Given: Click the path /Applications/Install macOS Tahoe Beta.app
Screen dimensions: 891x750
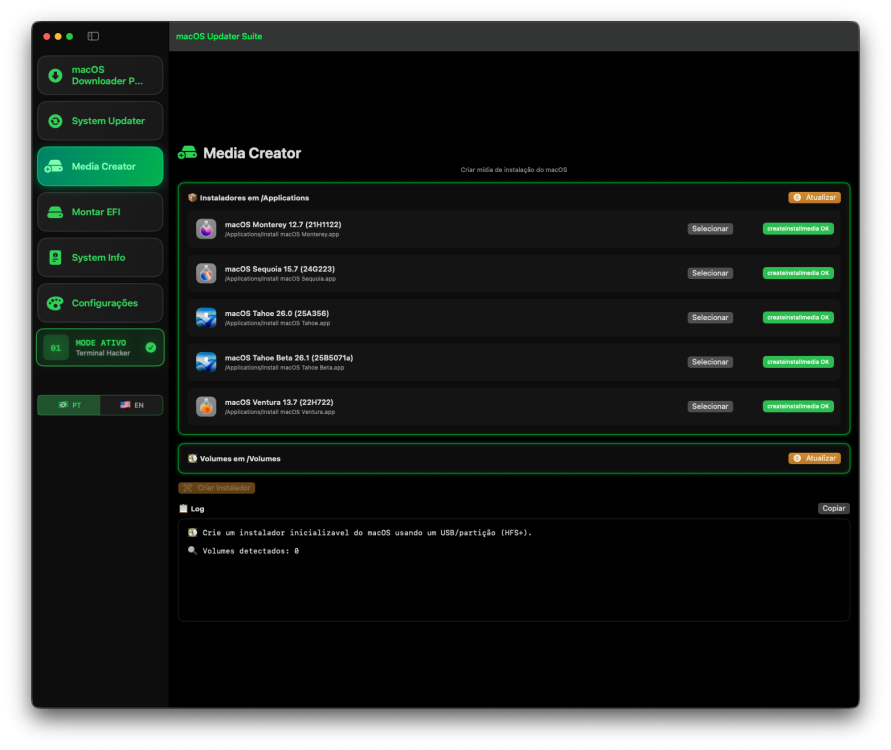Looking at the screenshot, I should tap(284, 368).
